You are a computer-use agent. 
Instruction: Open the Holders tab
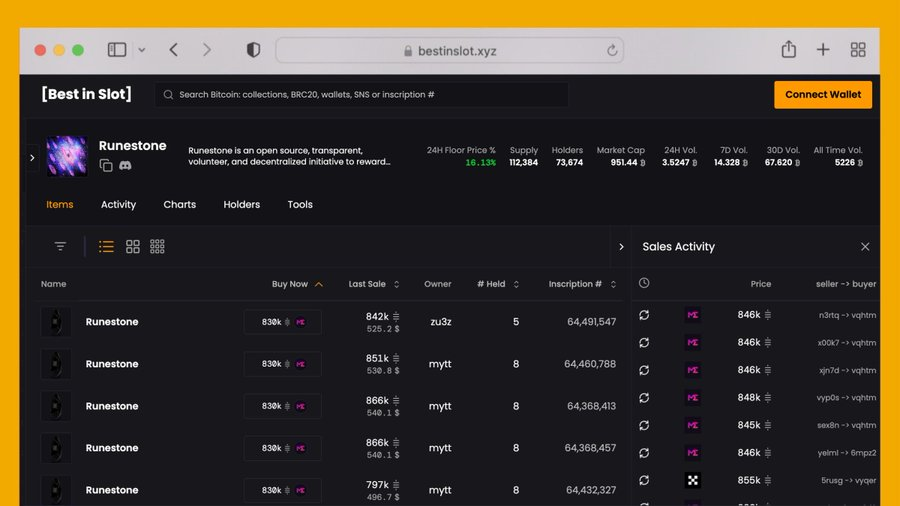pyautogui.click(x=241, y=204)
